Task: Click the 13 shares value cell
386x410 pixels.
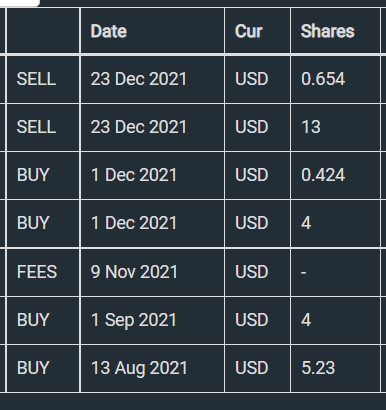Action: (335, 127)
